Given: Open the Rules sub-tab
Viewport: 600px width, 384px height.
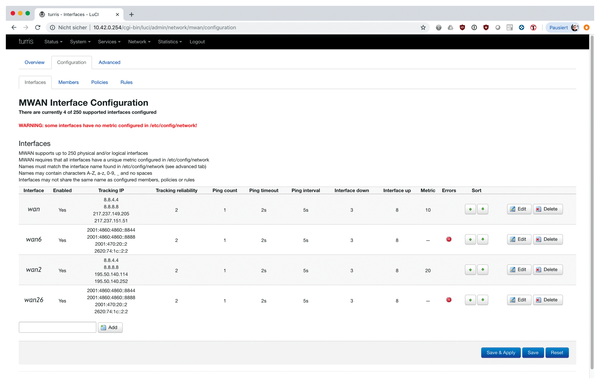Looking at the screenshot, I should (x=126, y=82).
